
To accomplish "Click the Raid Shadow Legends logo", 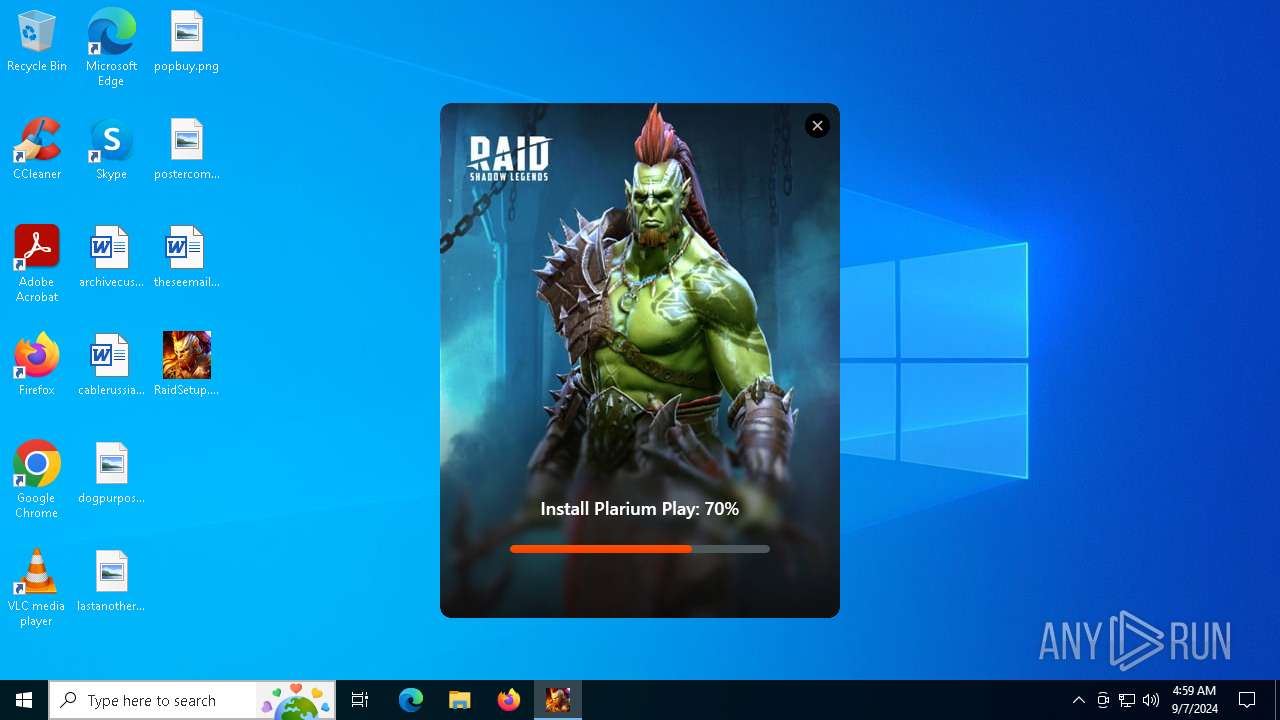I will (x=509, y=159).
